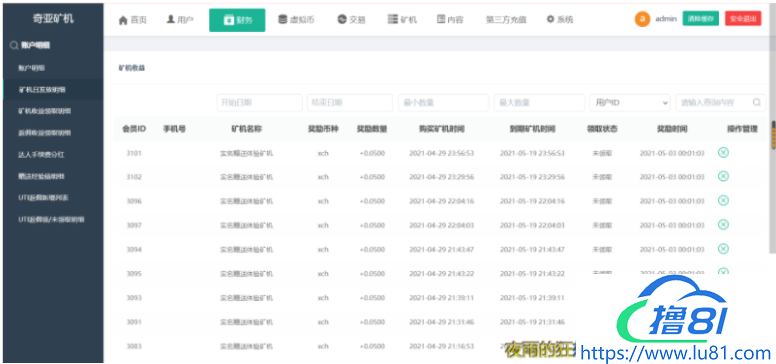
Task: Click member ID 3091 cell
Action: click(x=134, y=322)
